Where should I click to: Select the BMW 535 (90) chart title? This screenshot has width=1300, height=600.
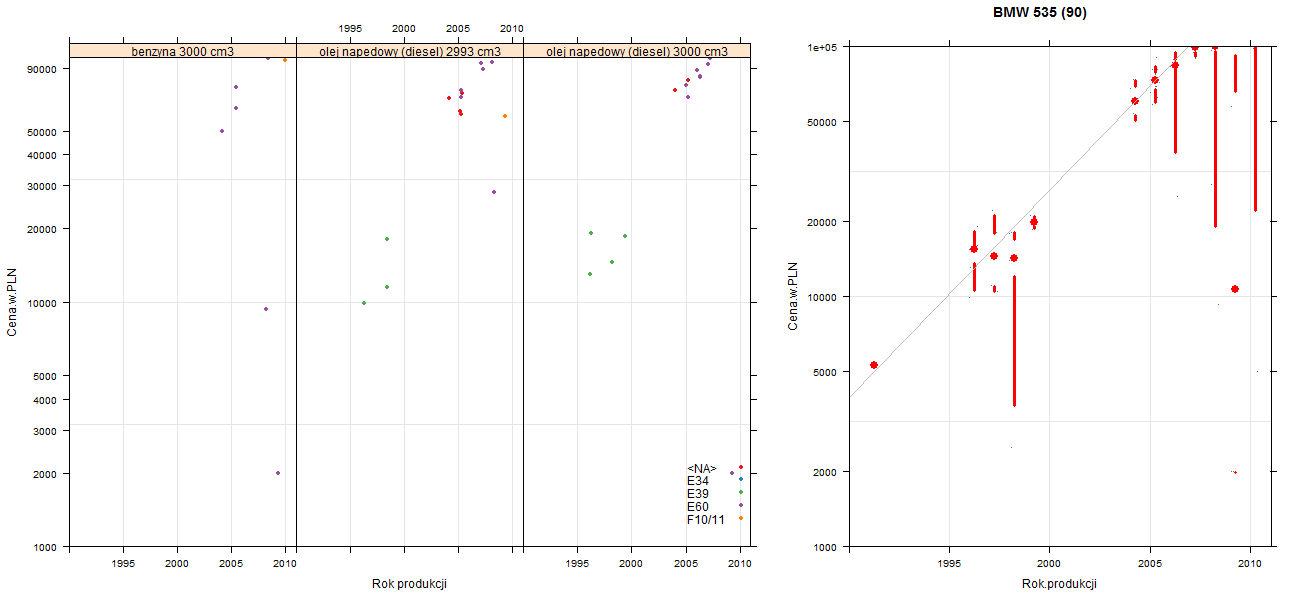click(1040, 13)
